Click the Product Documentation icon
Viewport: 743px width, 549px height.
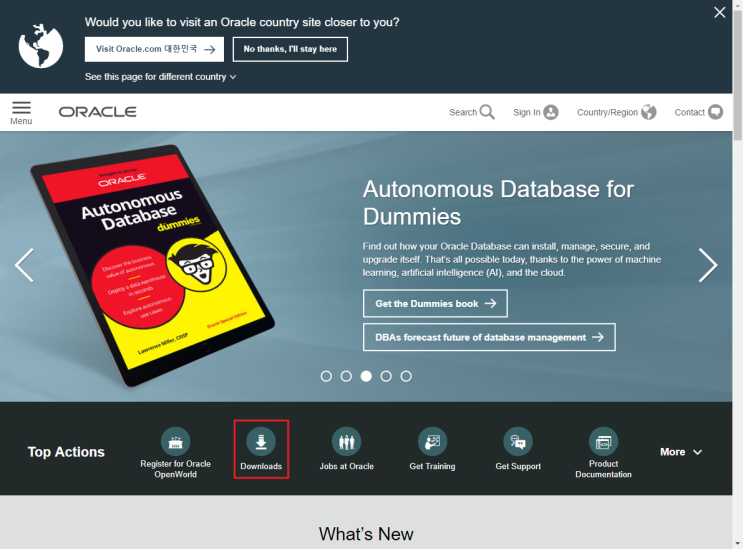(x=603, y=441)
